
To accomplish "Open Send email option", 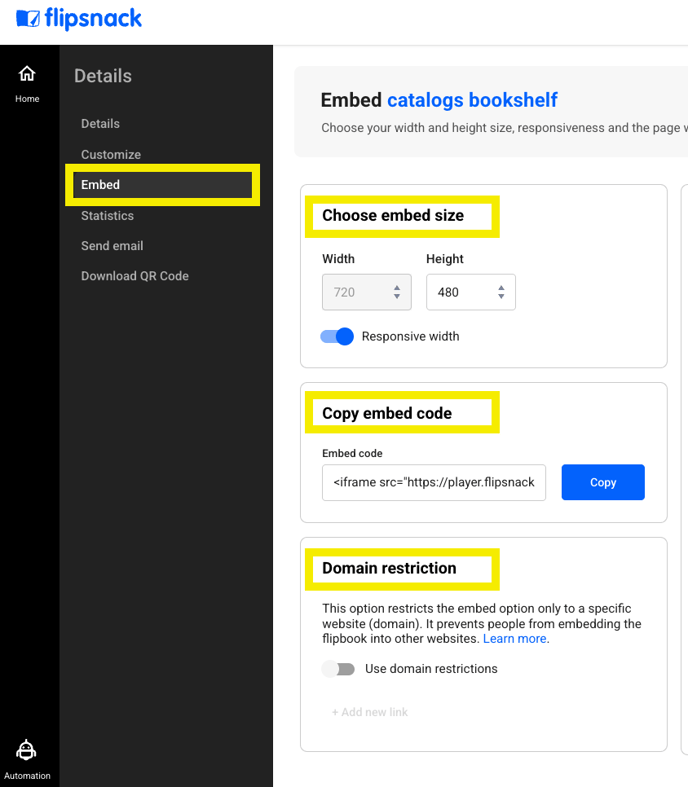I will 112,246.
